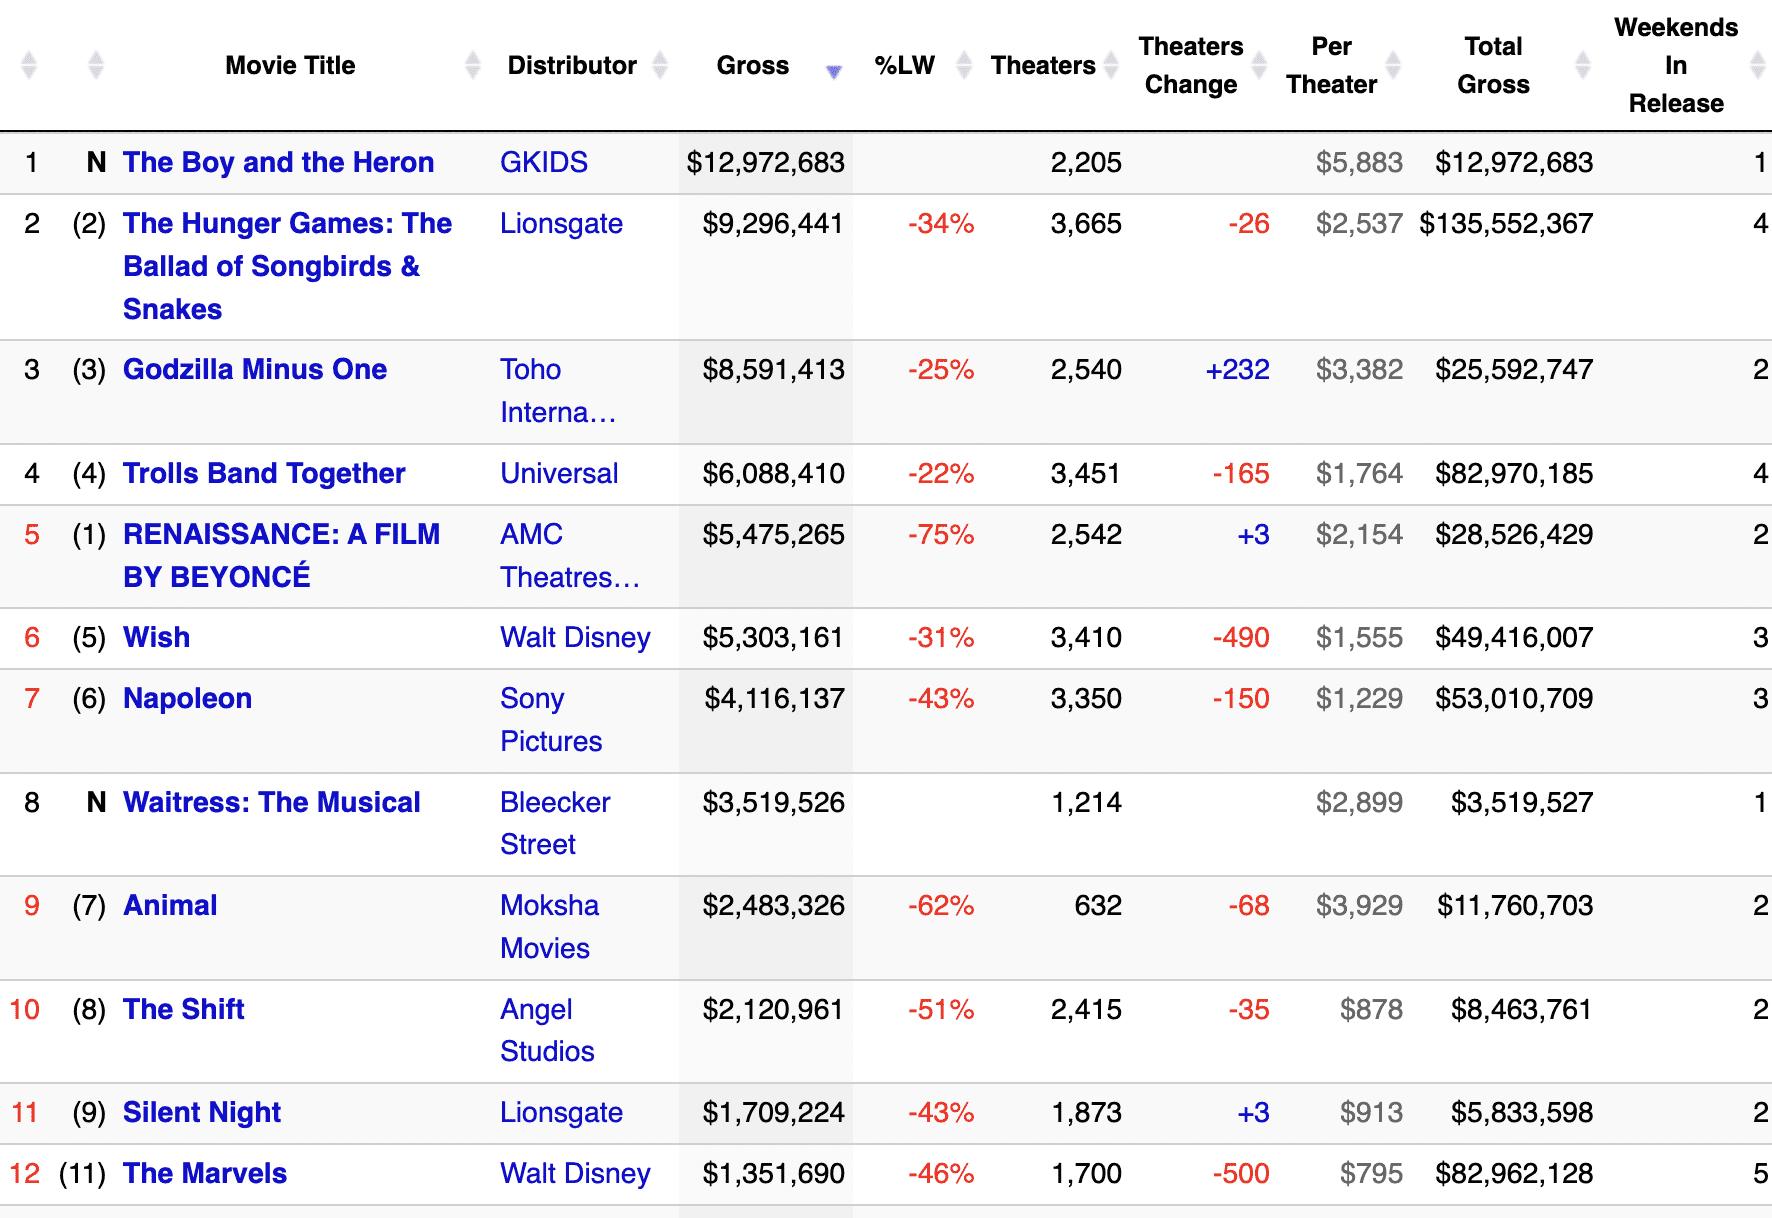Image resolution: width=1772 pixels, height=1218 pixels.
Task: Click the Per Theater sort arrows
Action: click(x=1393, y=65)
